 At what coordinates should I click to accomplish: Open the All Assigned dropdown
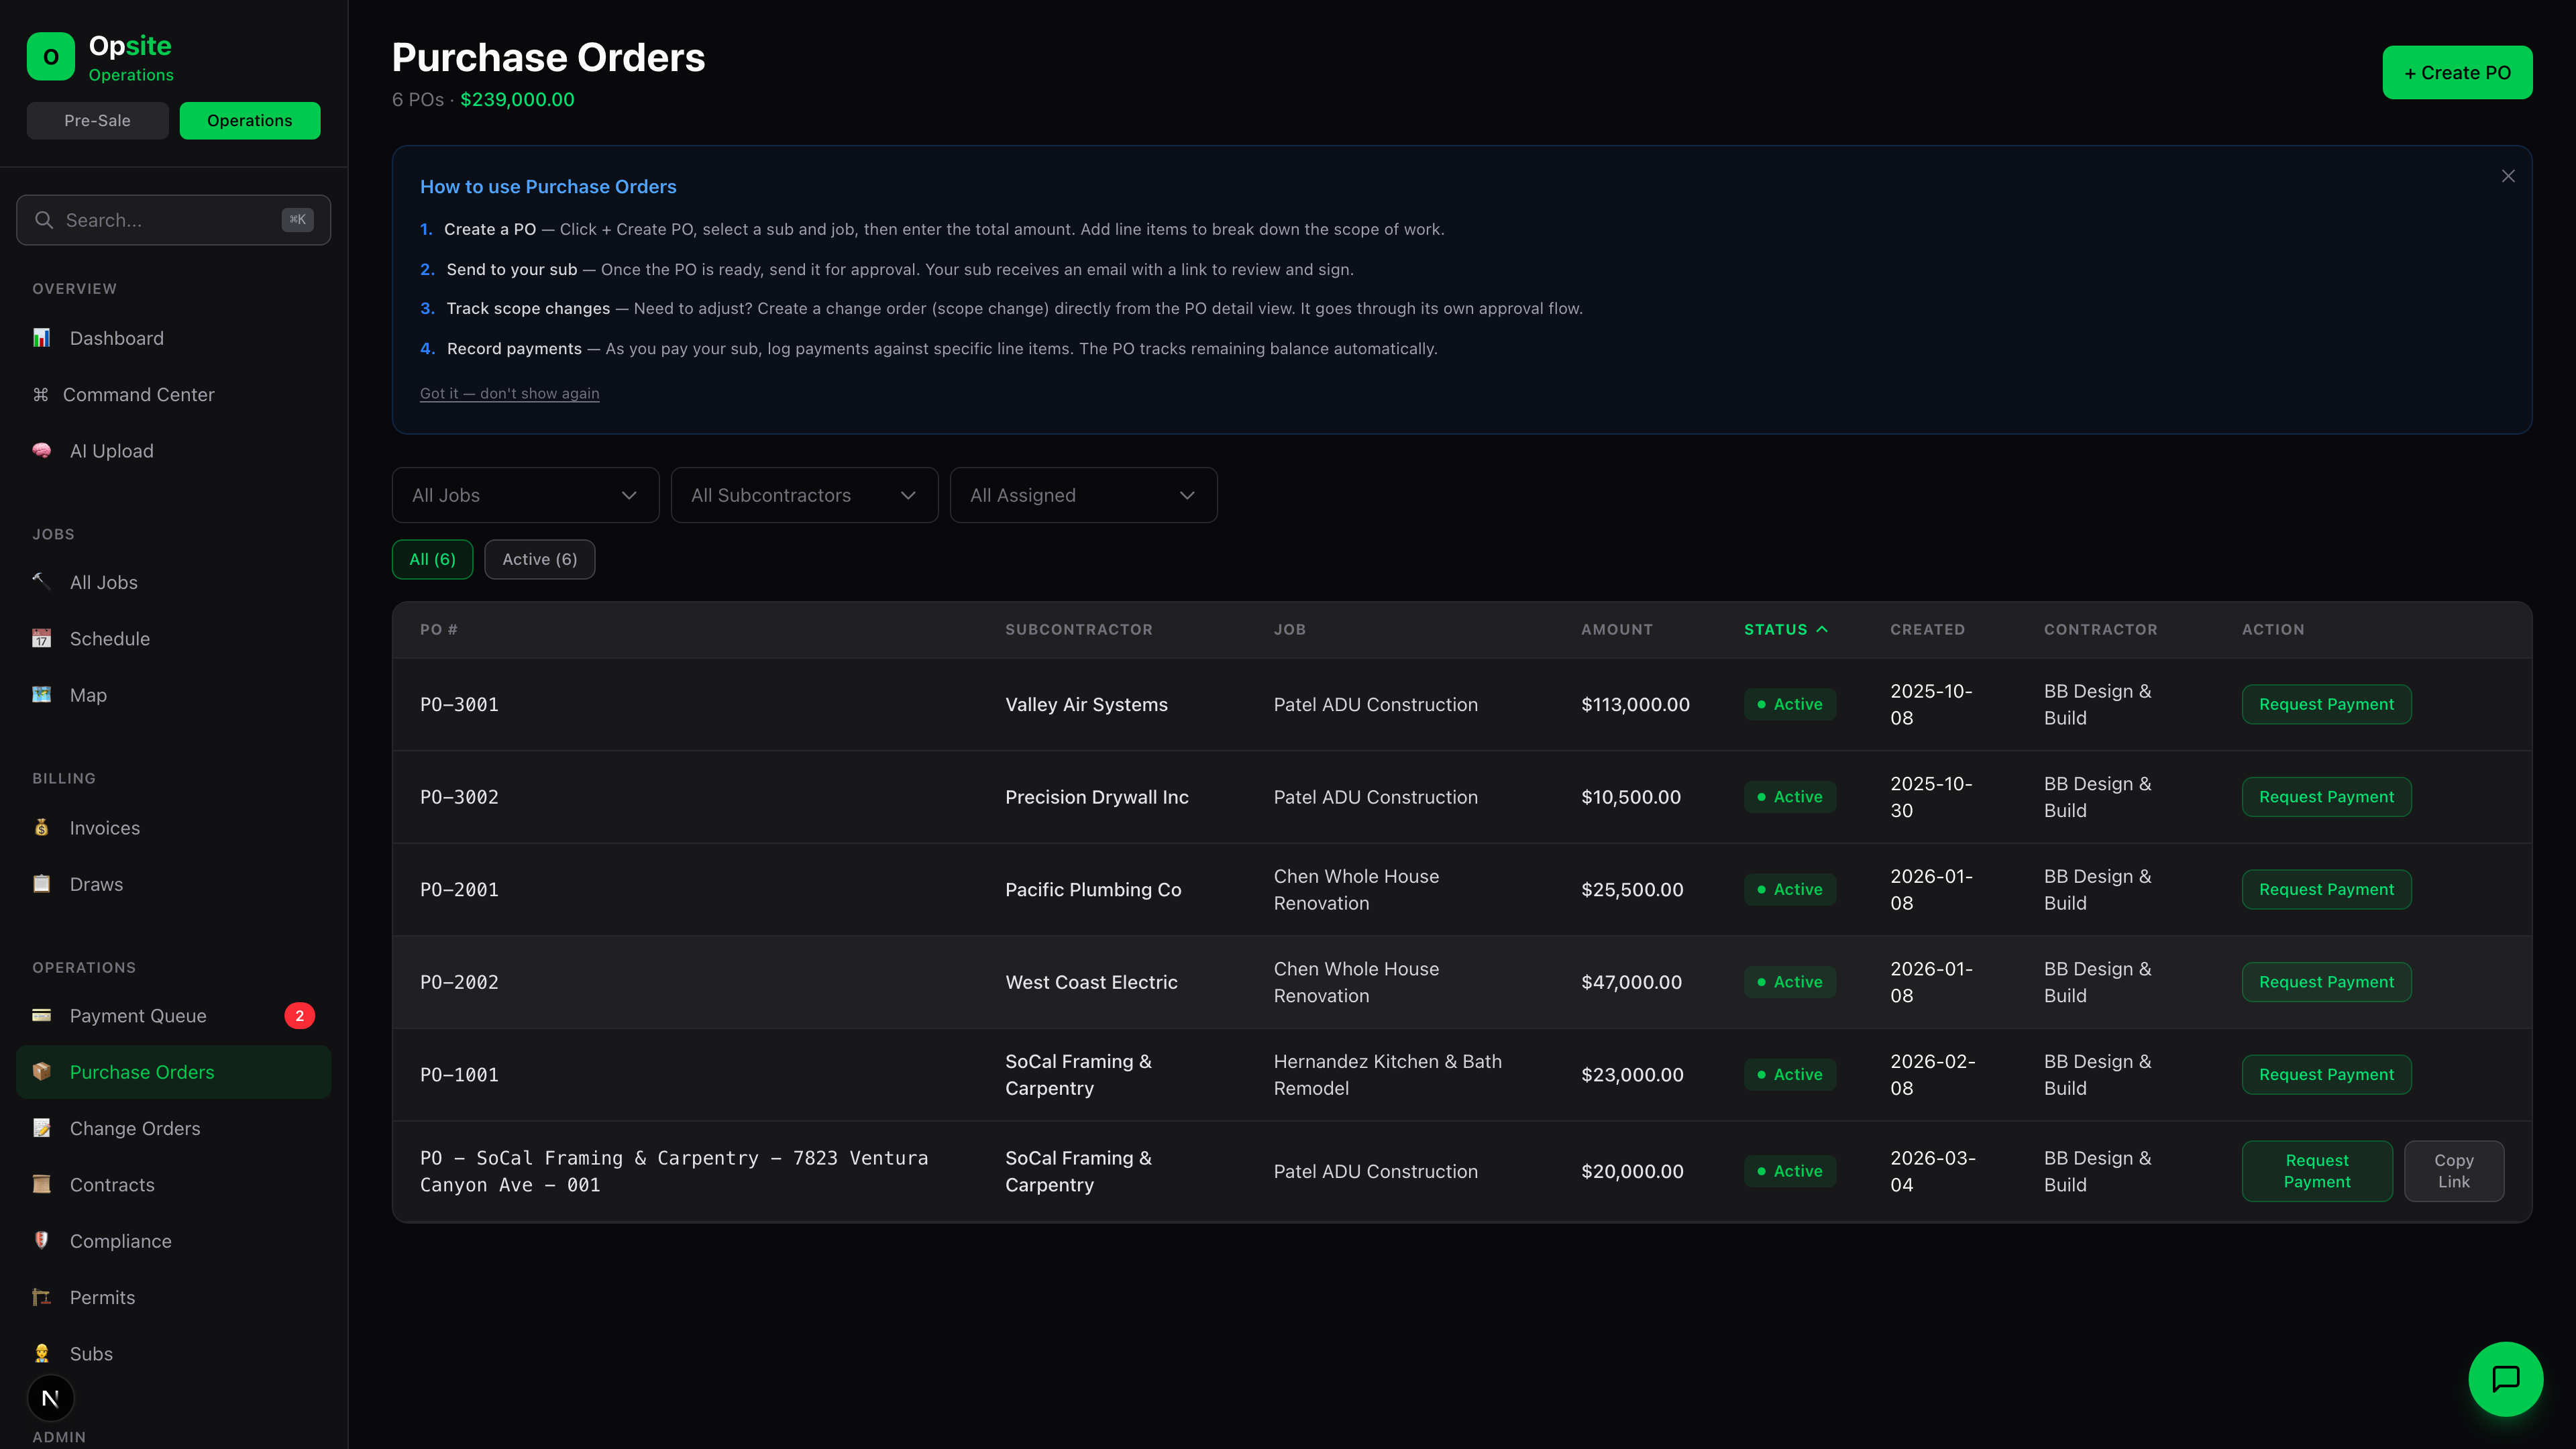[x=1083, y=495]
